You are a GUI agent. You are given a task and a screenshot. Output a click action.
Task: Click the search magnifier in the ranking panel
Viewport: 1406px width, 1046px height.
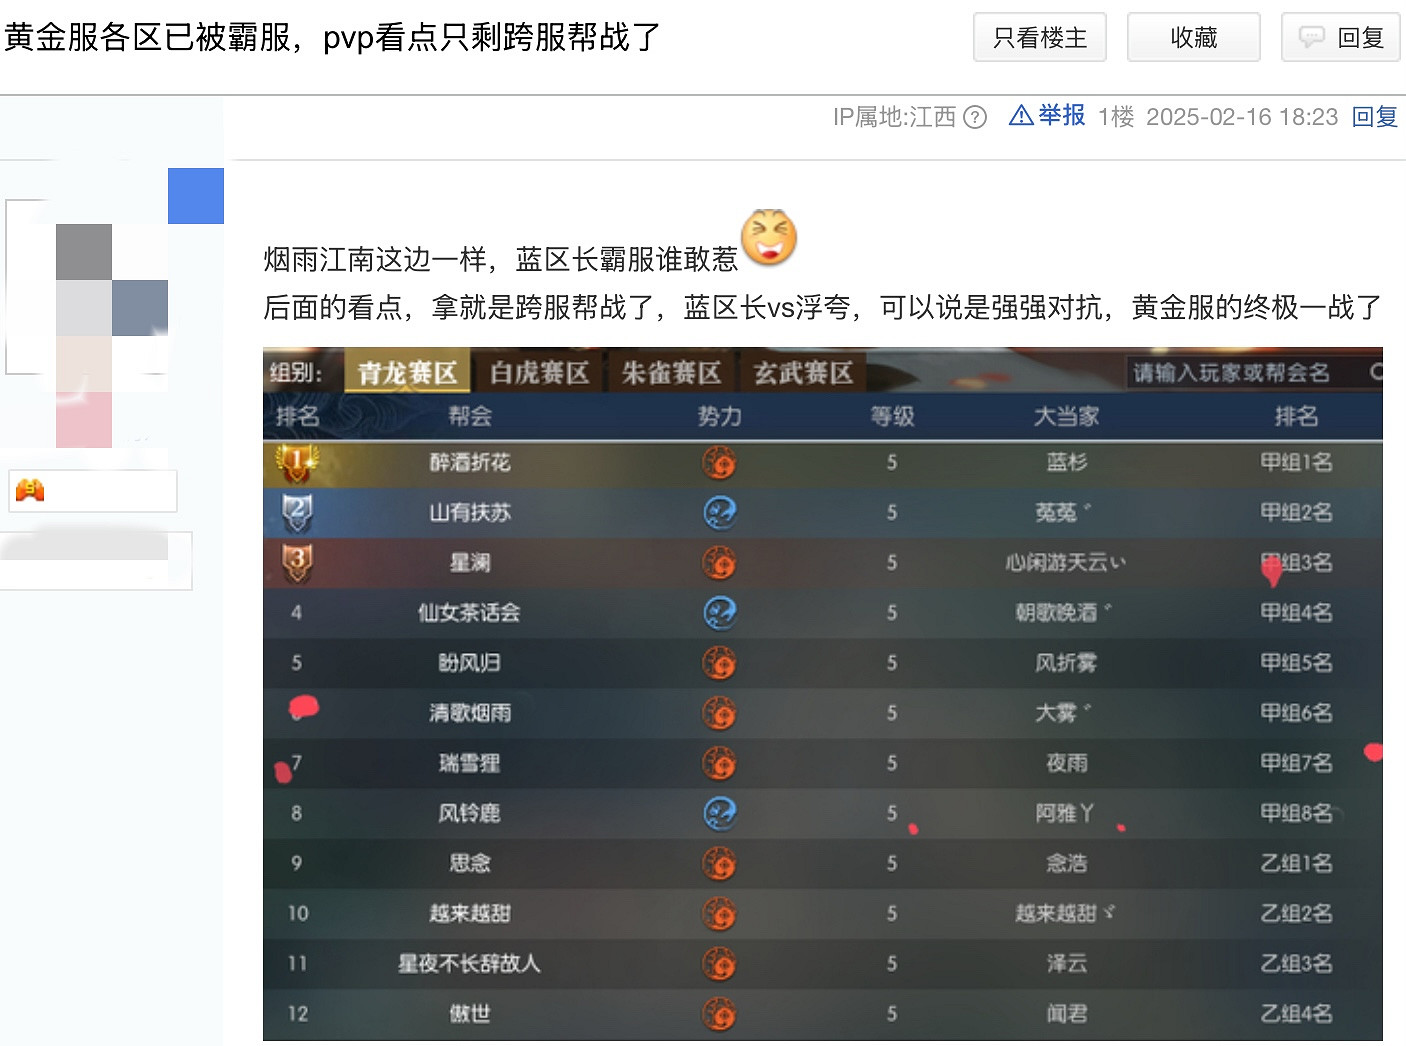coord(1376,372)
